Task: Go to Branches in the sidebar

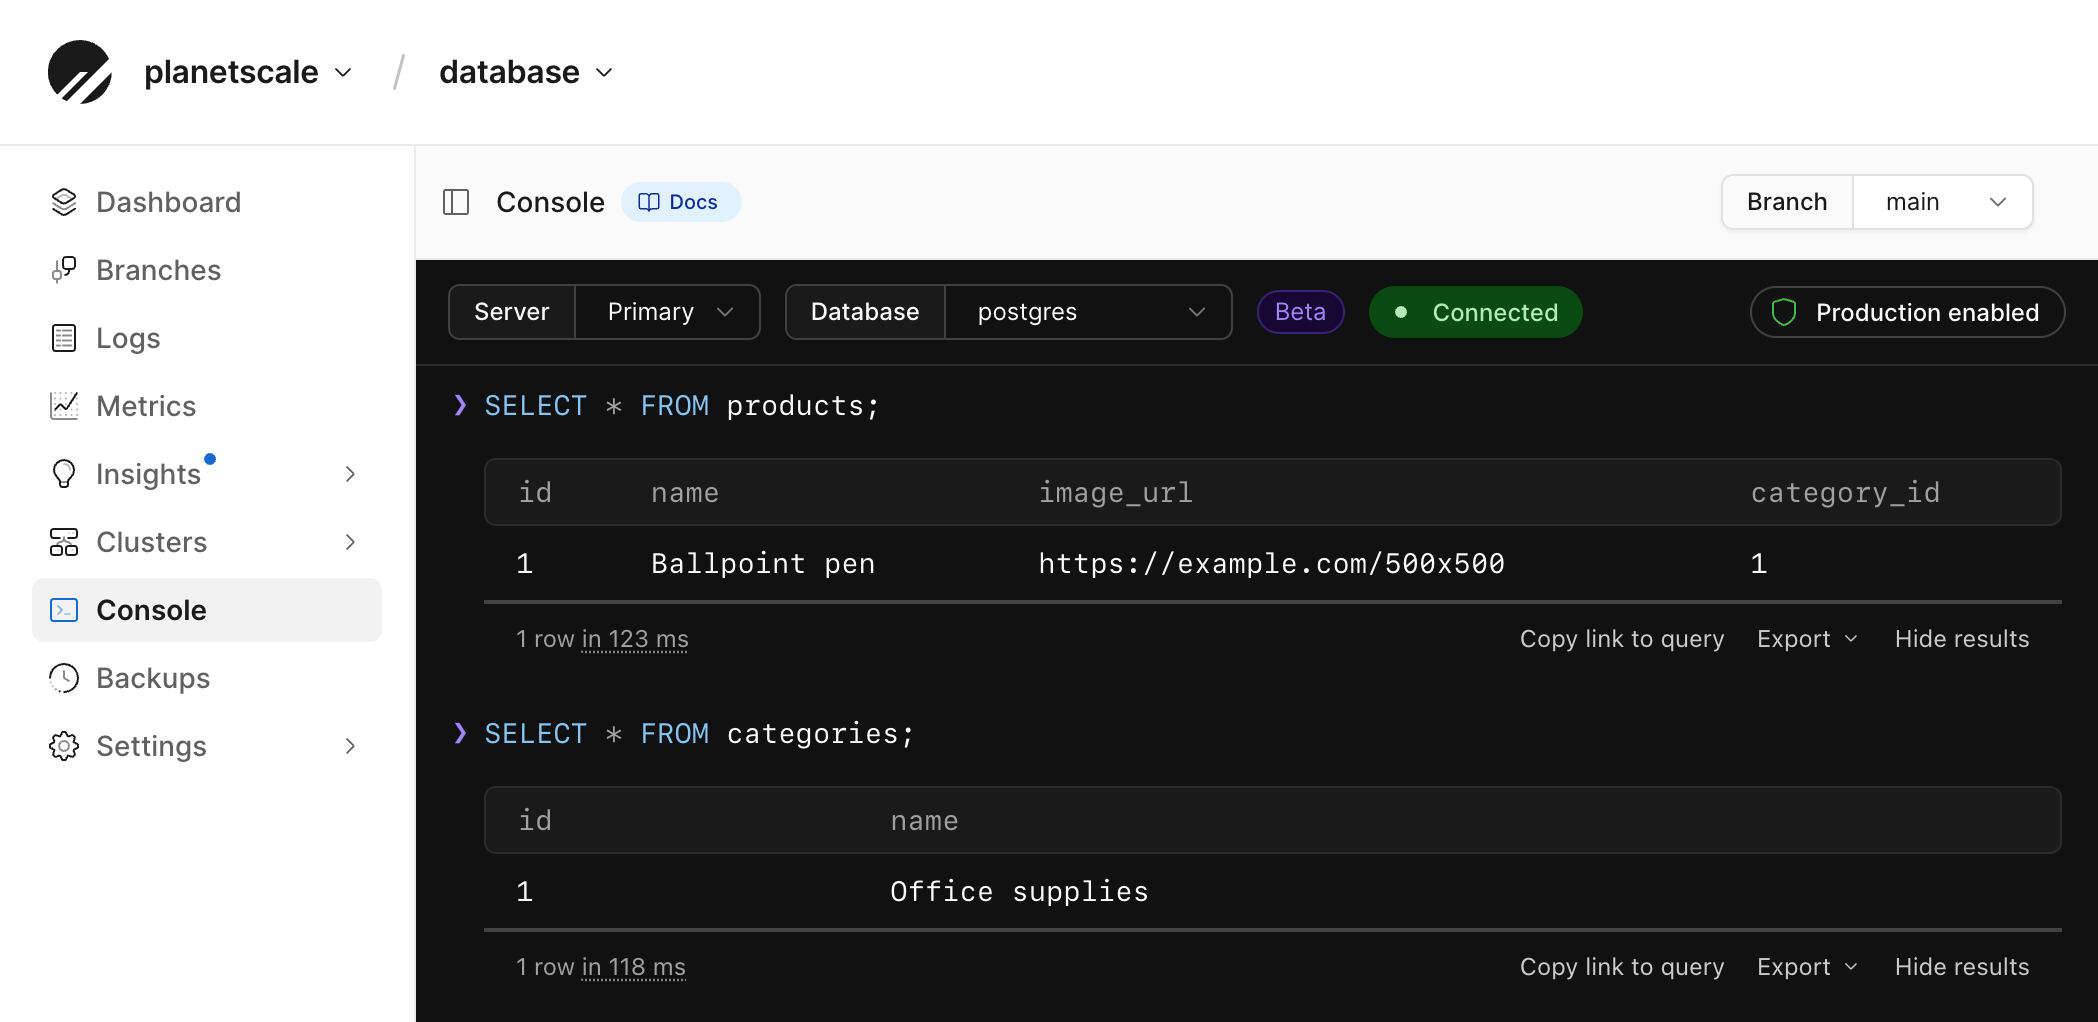Action: click(207, 270)
